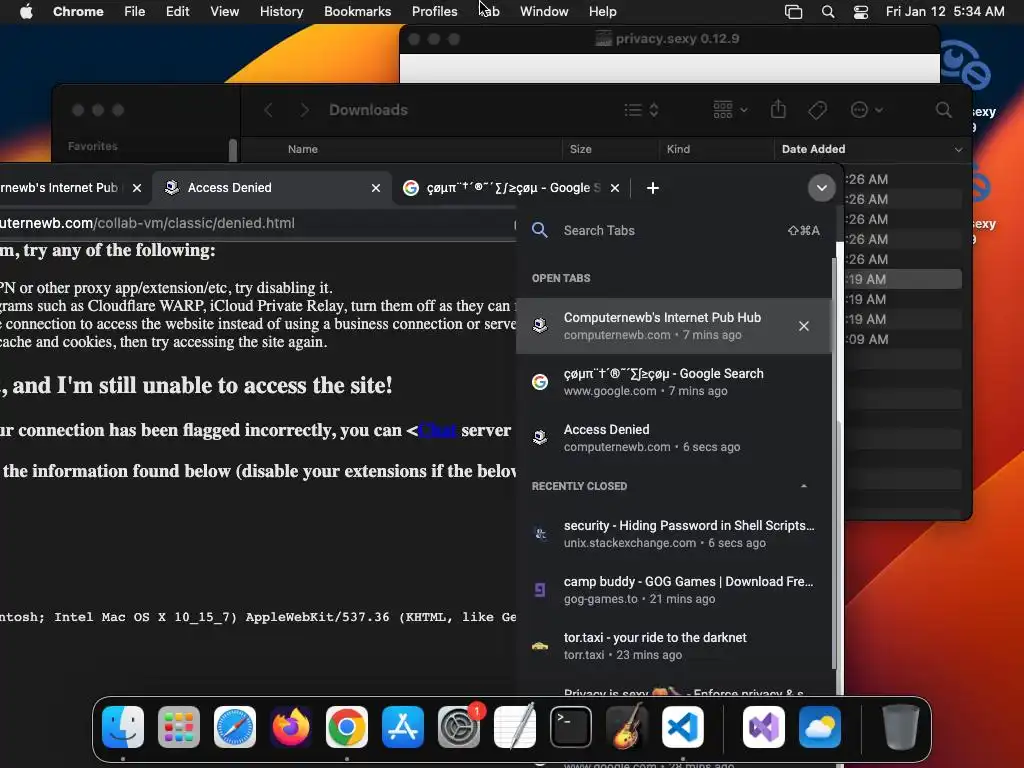Screen dimensions: 1024x768
Task: Switch to the Google Search tab
Action: 512,188
